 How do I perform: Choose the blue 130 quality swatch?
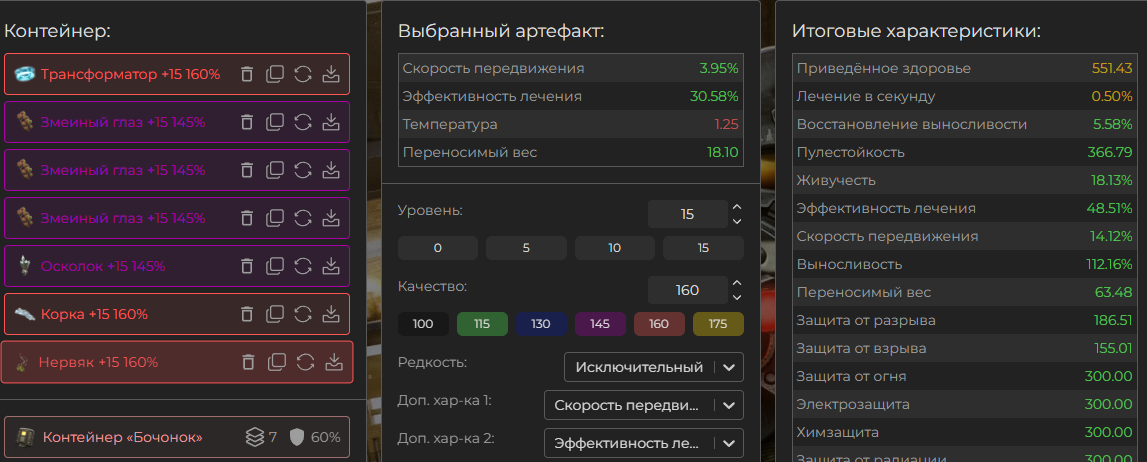[541, 324]
